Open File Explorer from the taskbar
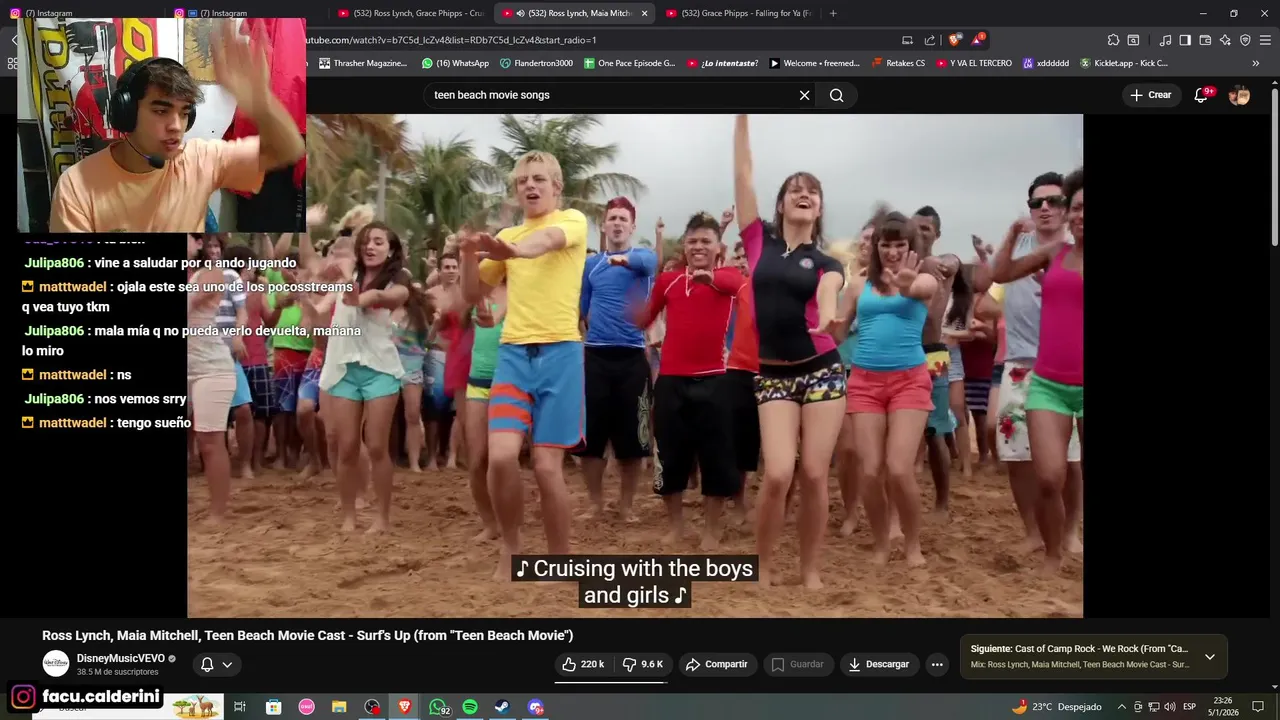Screen dimensions: 1280x720 [x=339, y=707]
